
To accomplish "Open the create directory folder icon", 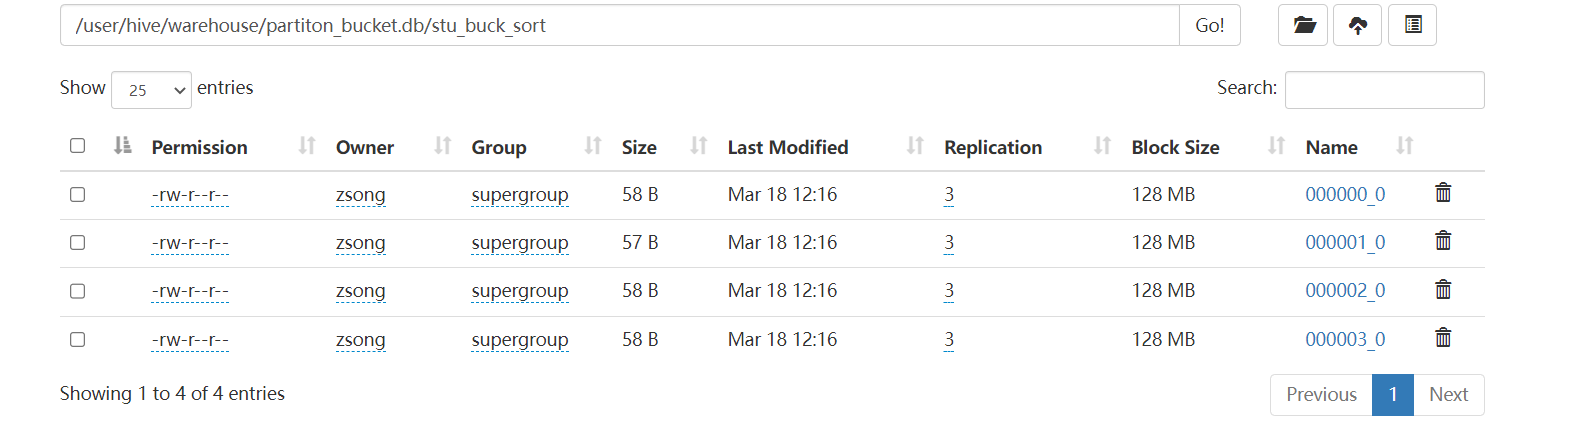I will (1303, 25).
